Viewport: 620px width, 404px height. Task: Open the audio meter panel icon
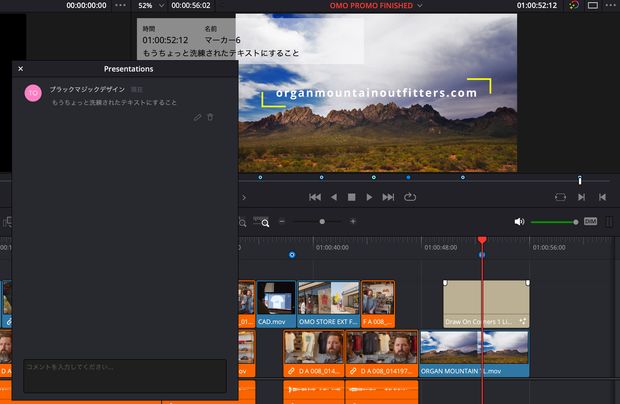(609, 222)
